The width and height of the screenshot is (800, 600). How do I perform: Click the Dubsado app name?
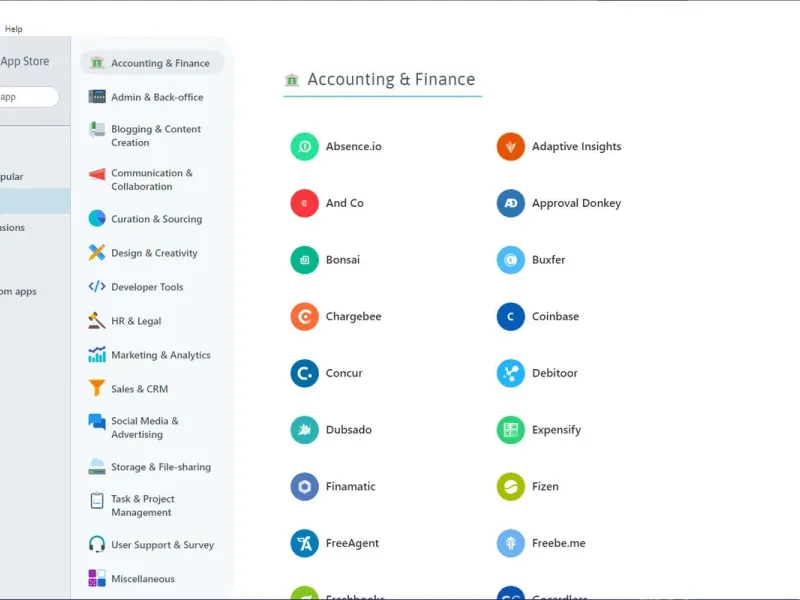tap(348, 430)
